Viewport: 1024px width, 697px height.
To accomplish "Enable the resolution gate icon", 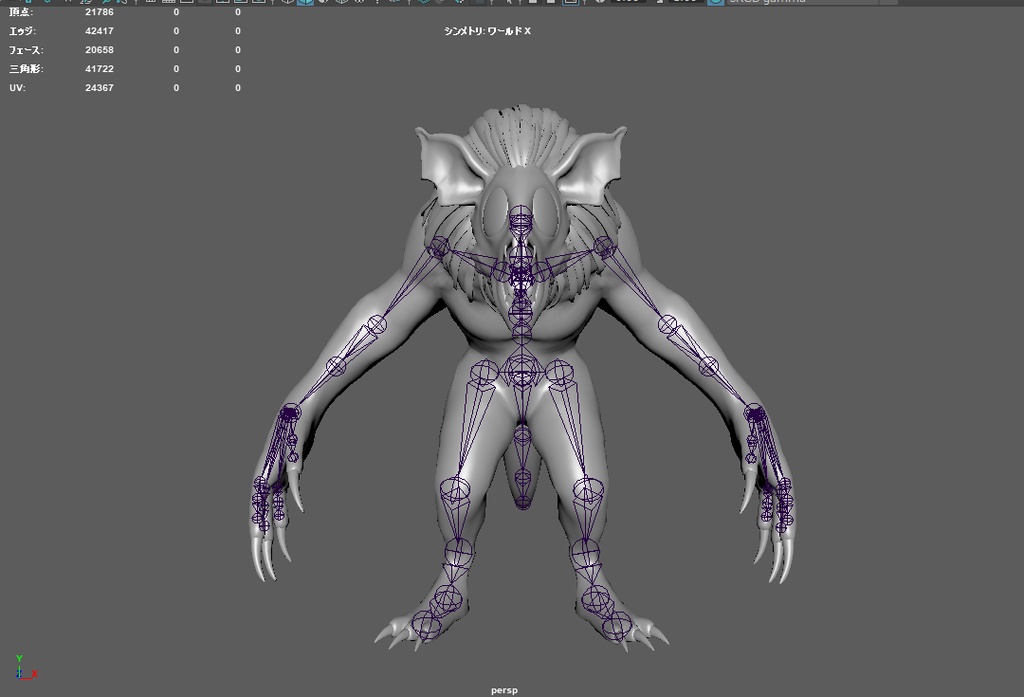I will [185, 4].
